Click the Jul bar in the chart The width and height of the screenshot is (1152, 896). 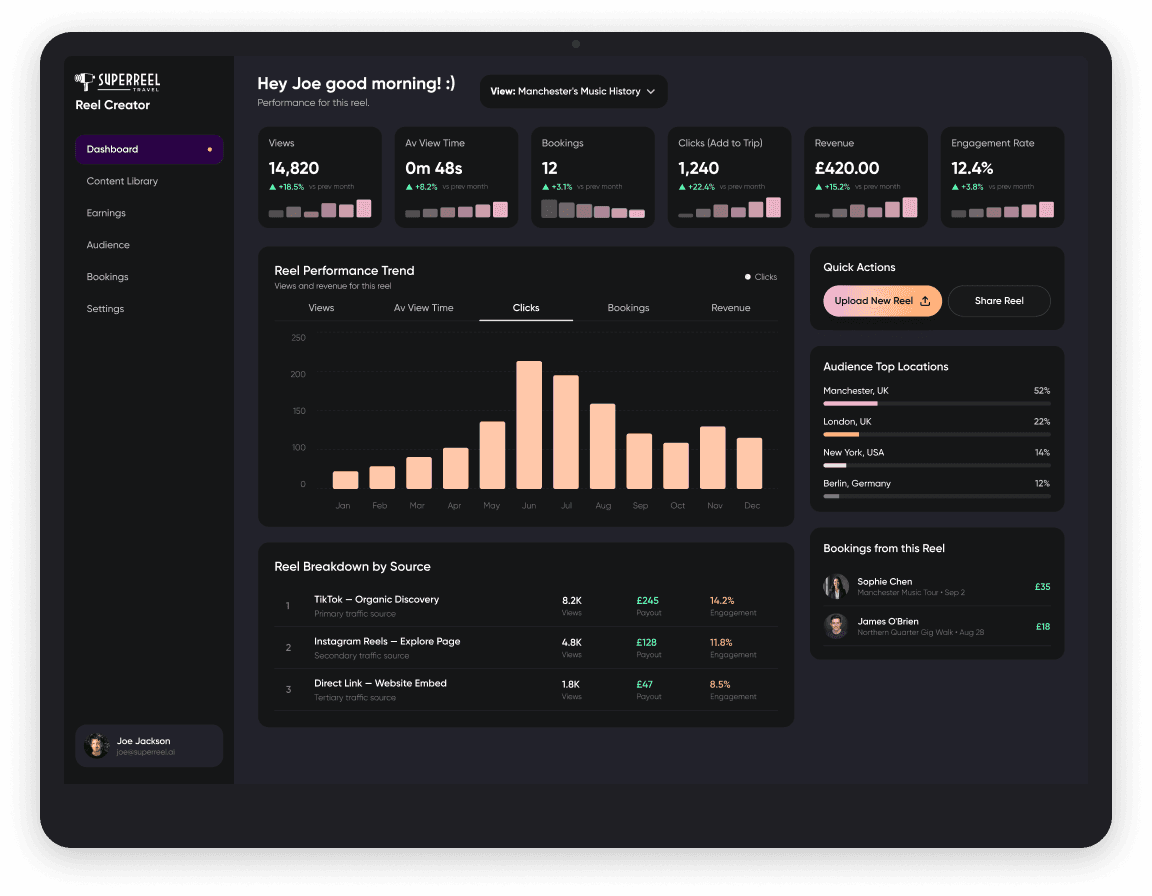click(x=566, y=432)
